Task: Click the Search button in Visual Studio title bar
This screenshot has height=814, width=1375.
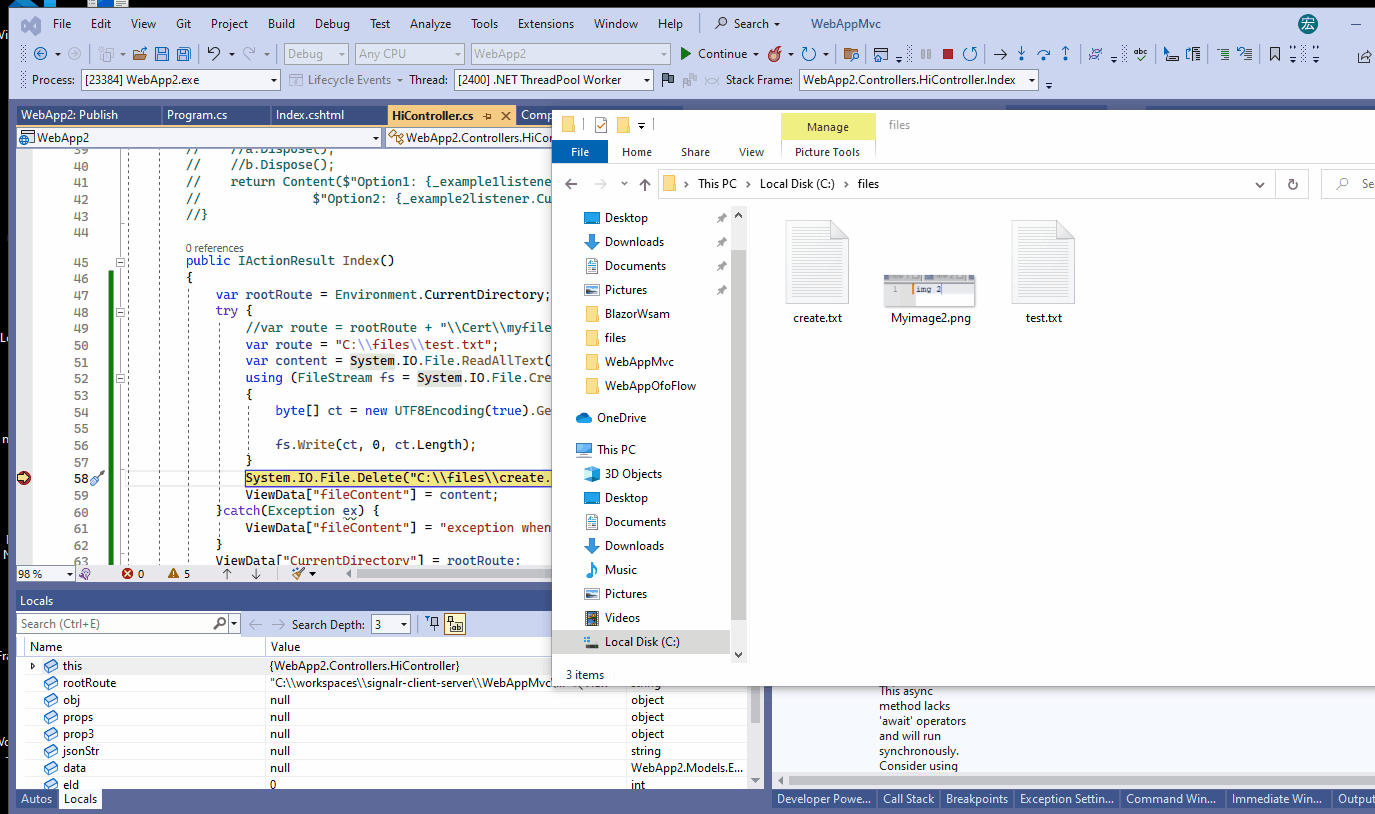Action: 748,24
